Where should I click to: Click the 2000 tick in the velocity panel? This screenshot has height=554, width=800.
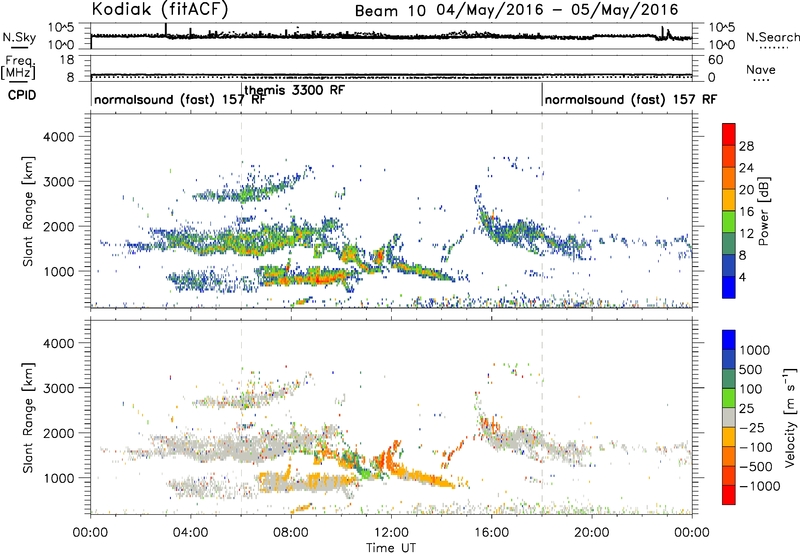pyautogui.click(x=59, y=433)
